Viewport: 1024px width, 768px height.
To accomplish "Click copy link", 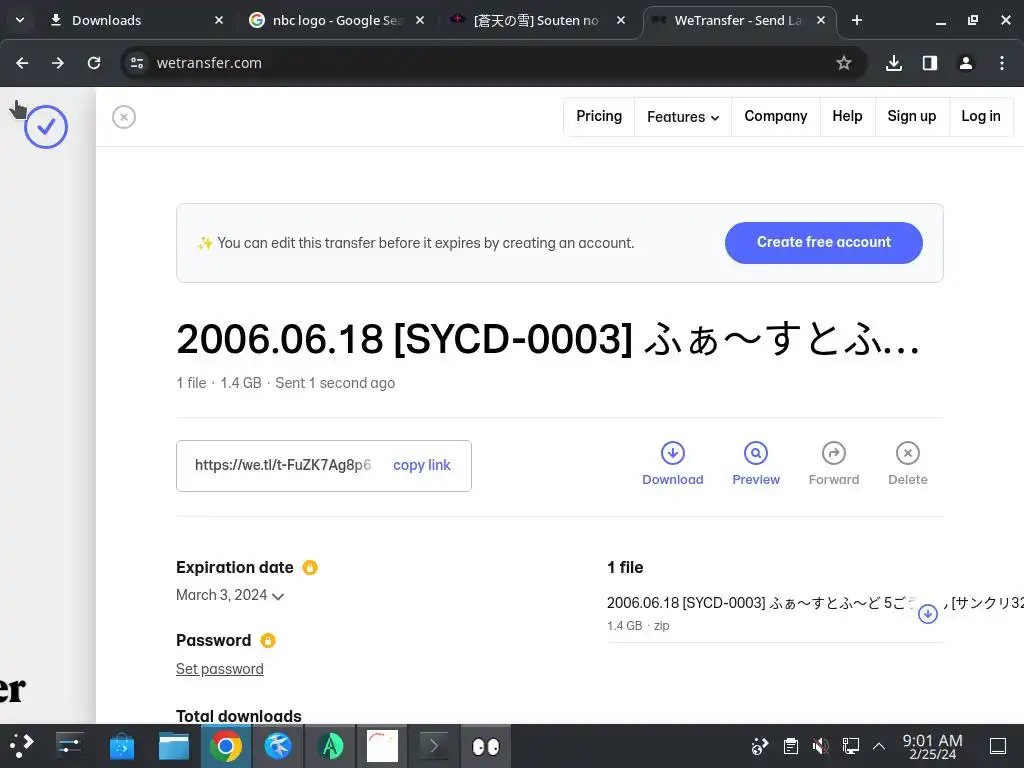I will [x=422, y=465].
